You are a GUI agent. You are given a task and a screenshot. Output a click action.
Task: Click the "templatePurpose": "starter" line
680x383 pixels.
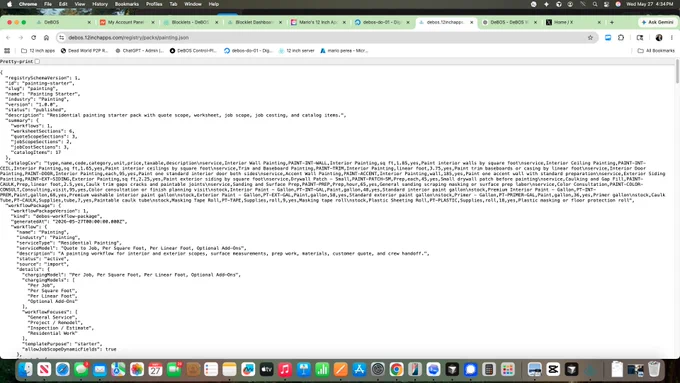click(62, 344)
